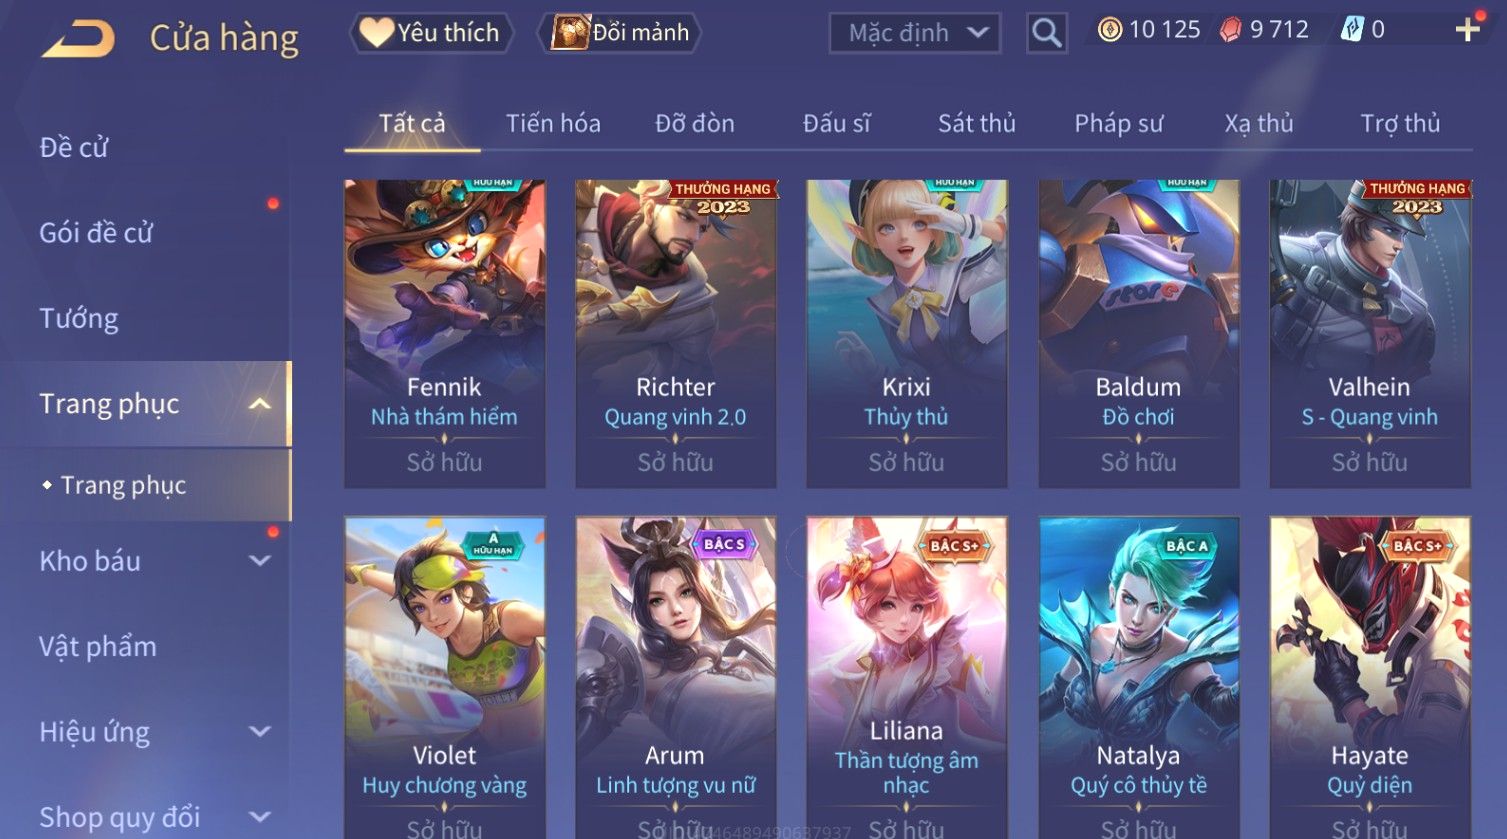Select the Tiến hóa tab
This screenshot has width=1507, height=839.
point(553,123)
